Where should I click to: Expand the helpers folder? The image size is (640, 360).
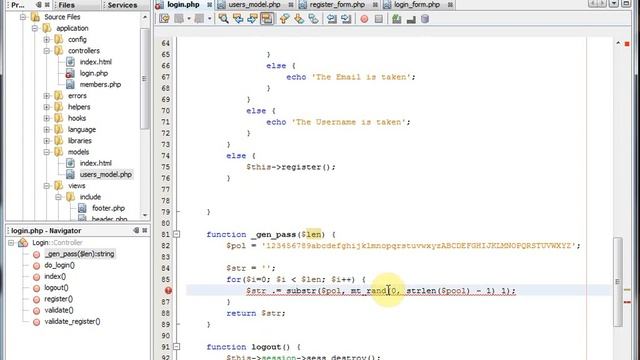(47, 107)
